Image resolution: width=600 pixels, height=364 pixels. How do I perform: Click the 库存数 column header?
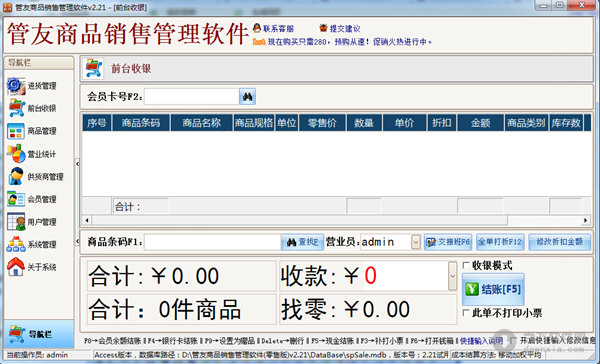coord(566,122)
